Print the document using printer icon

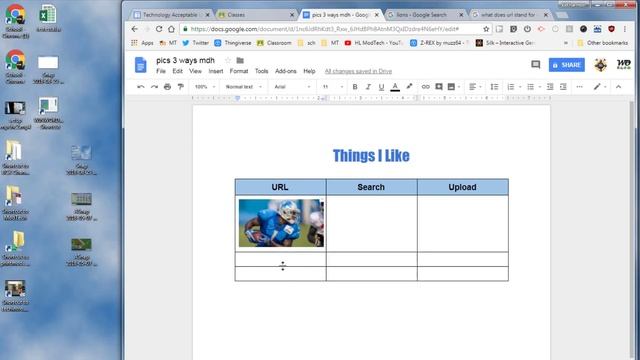pyautogui.click(x=167, y=87)
